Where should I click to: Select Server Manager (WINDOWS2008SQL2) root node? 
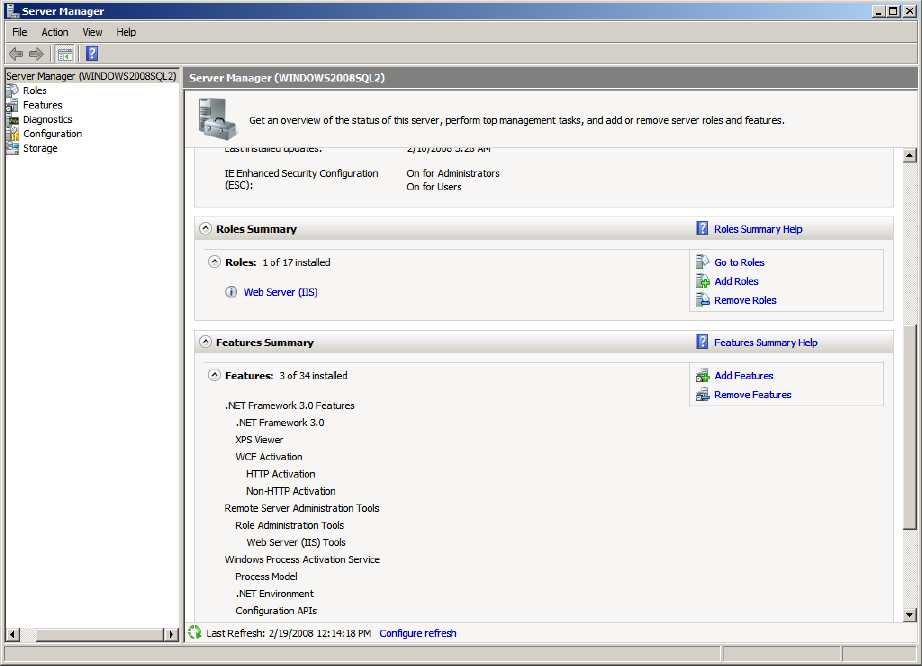pyautogui.click(x=91, y=76)
